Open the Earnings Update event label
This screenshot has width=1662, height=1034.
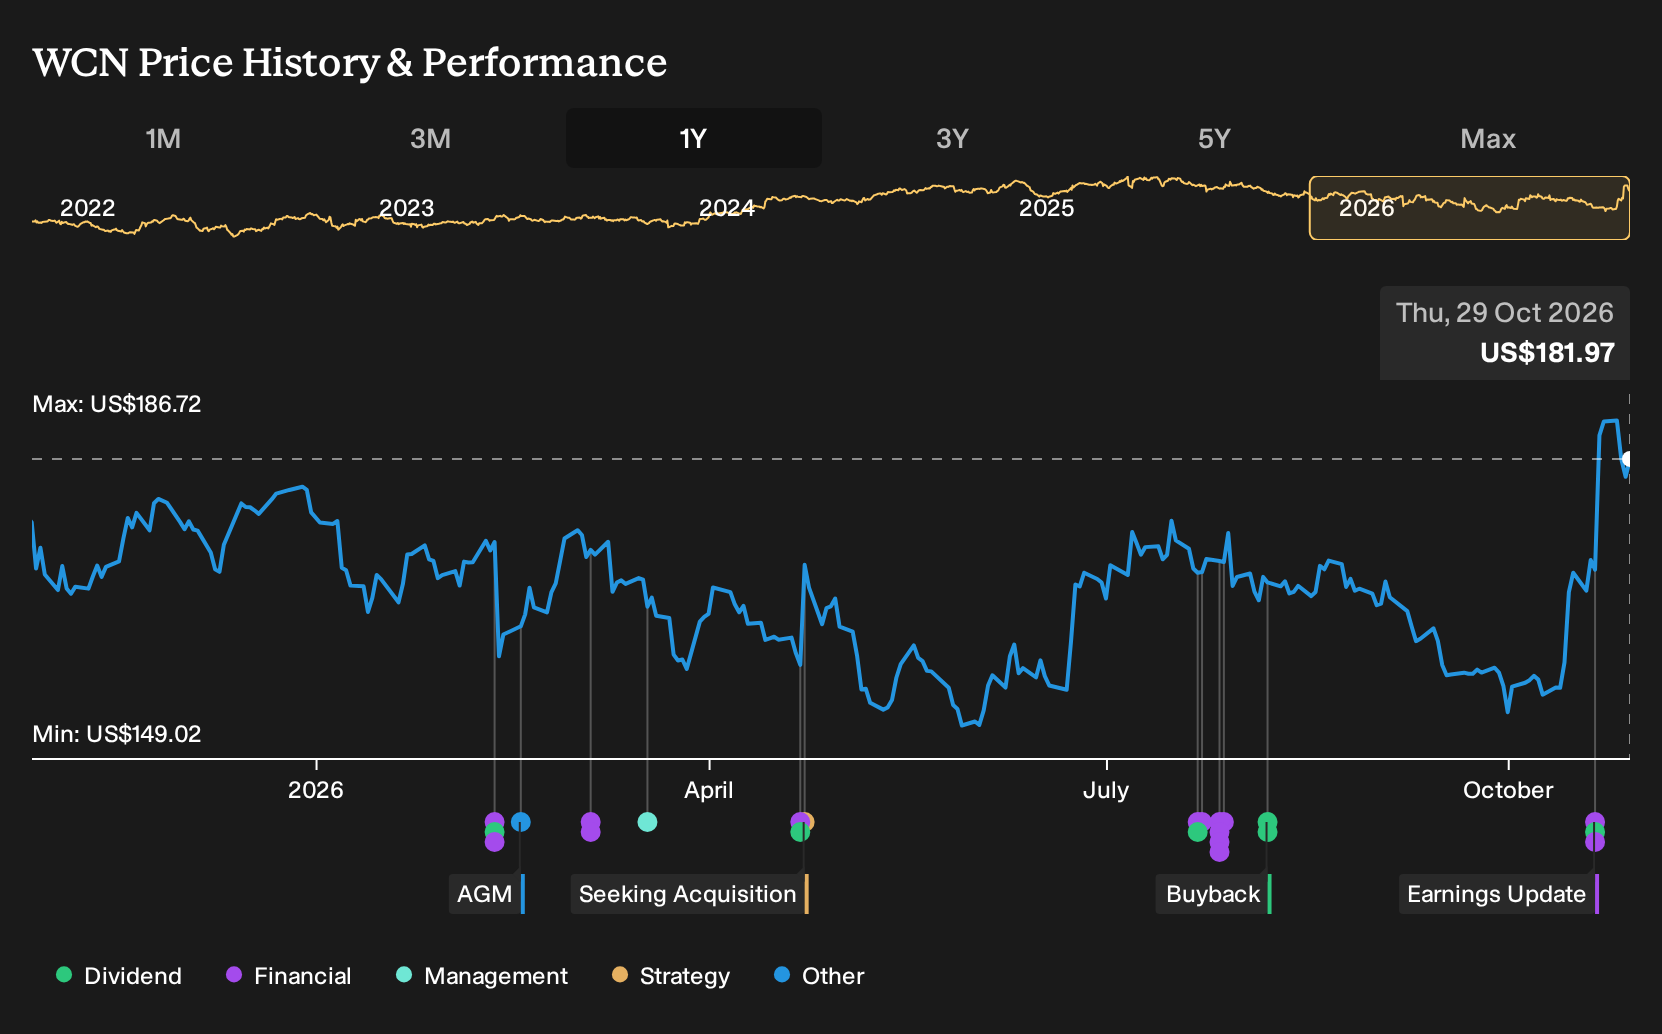point(1499,894)
